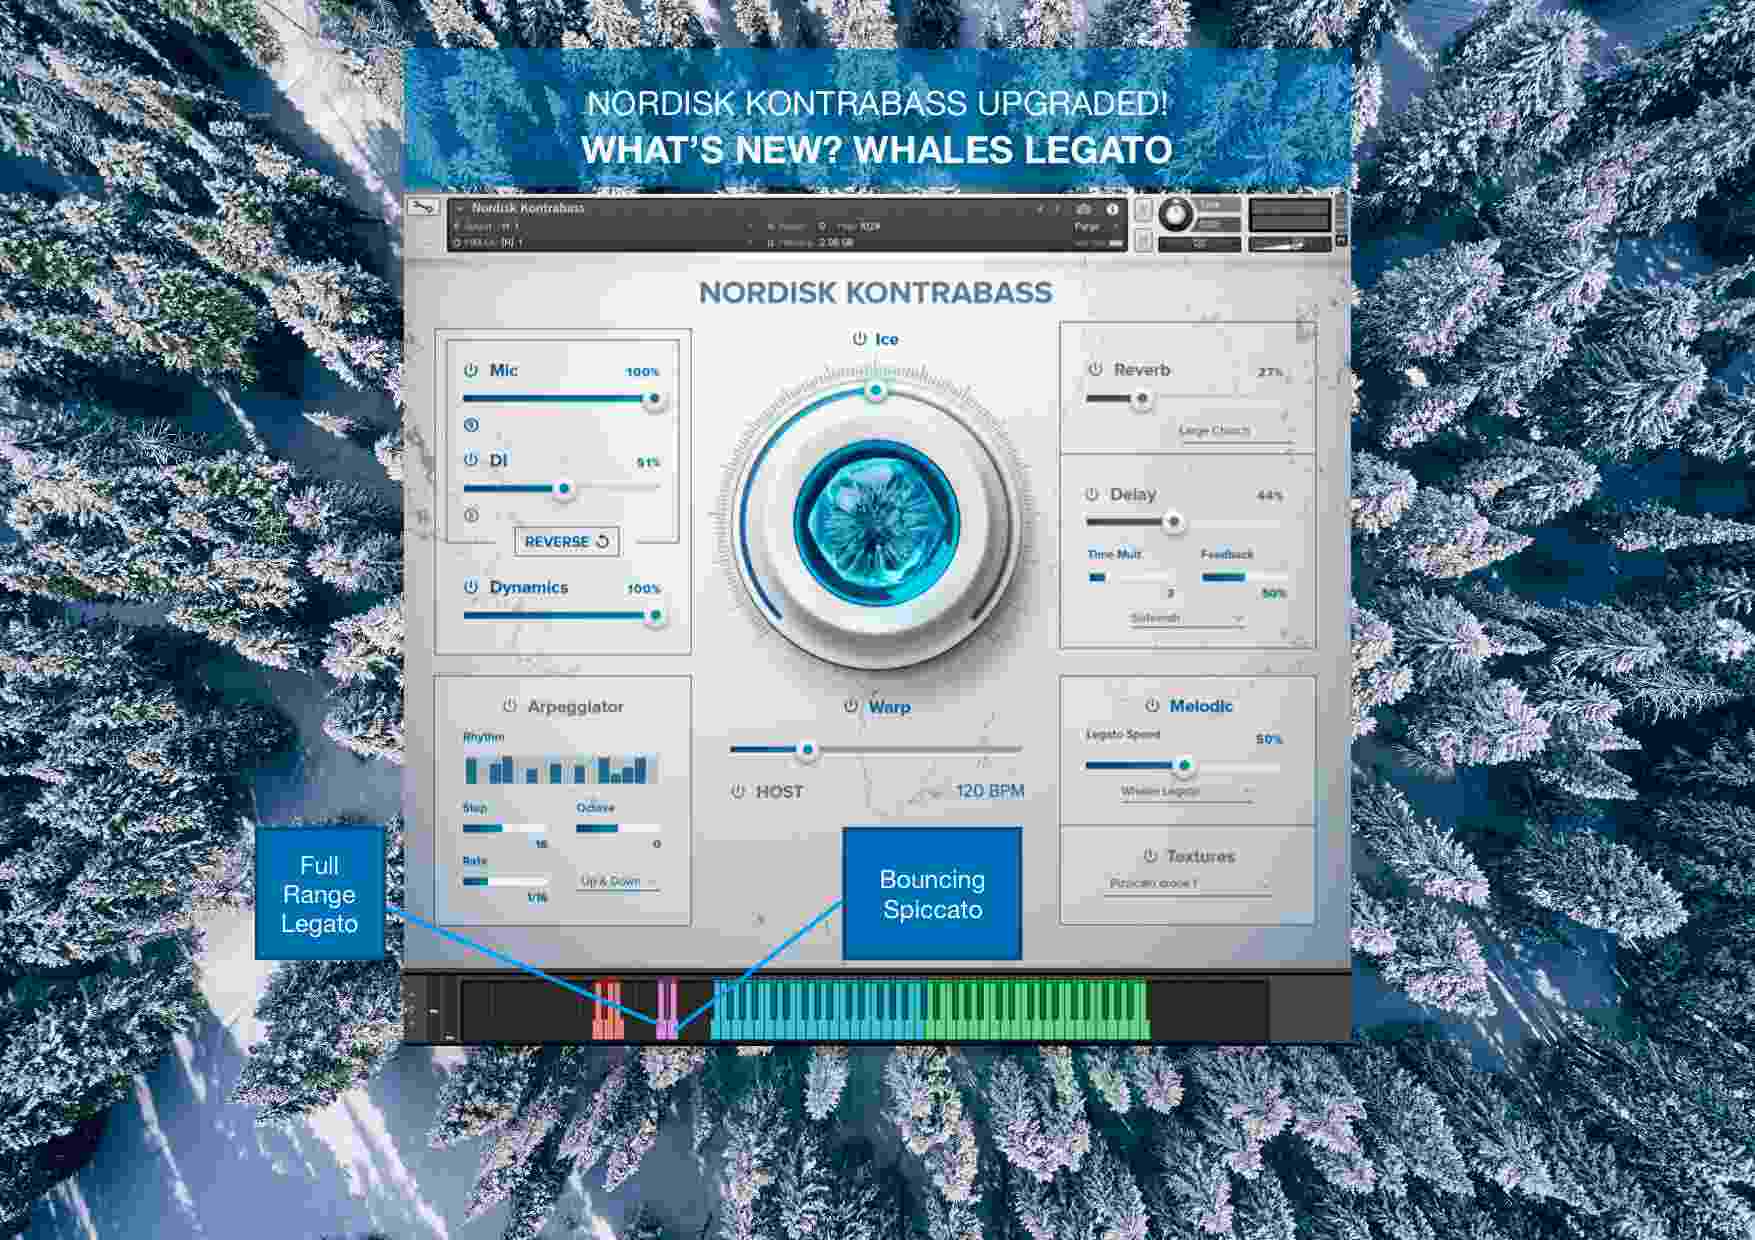Viewport: 1755px width, 1240px height.
Task: Open snapshots via the camera icon
Action: [1084, 210]
